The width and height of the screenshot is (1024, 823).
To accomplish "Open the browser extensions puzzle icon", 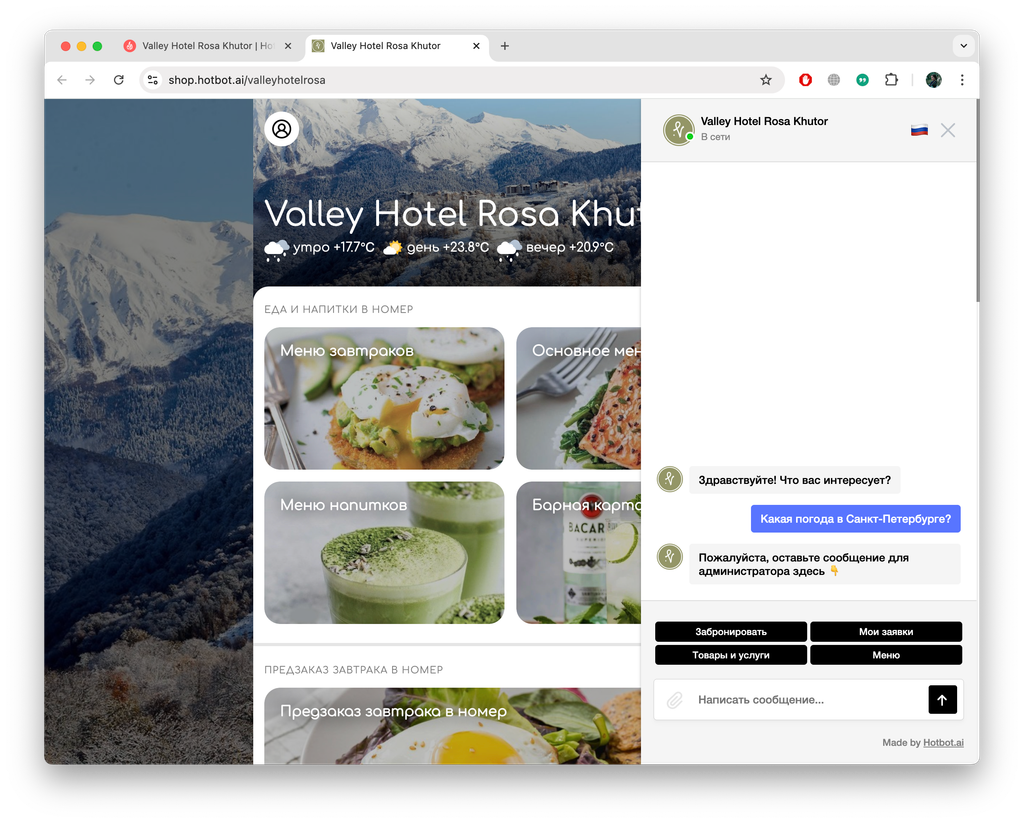I will (x=891, y=80).
